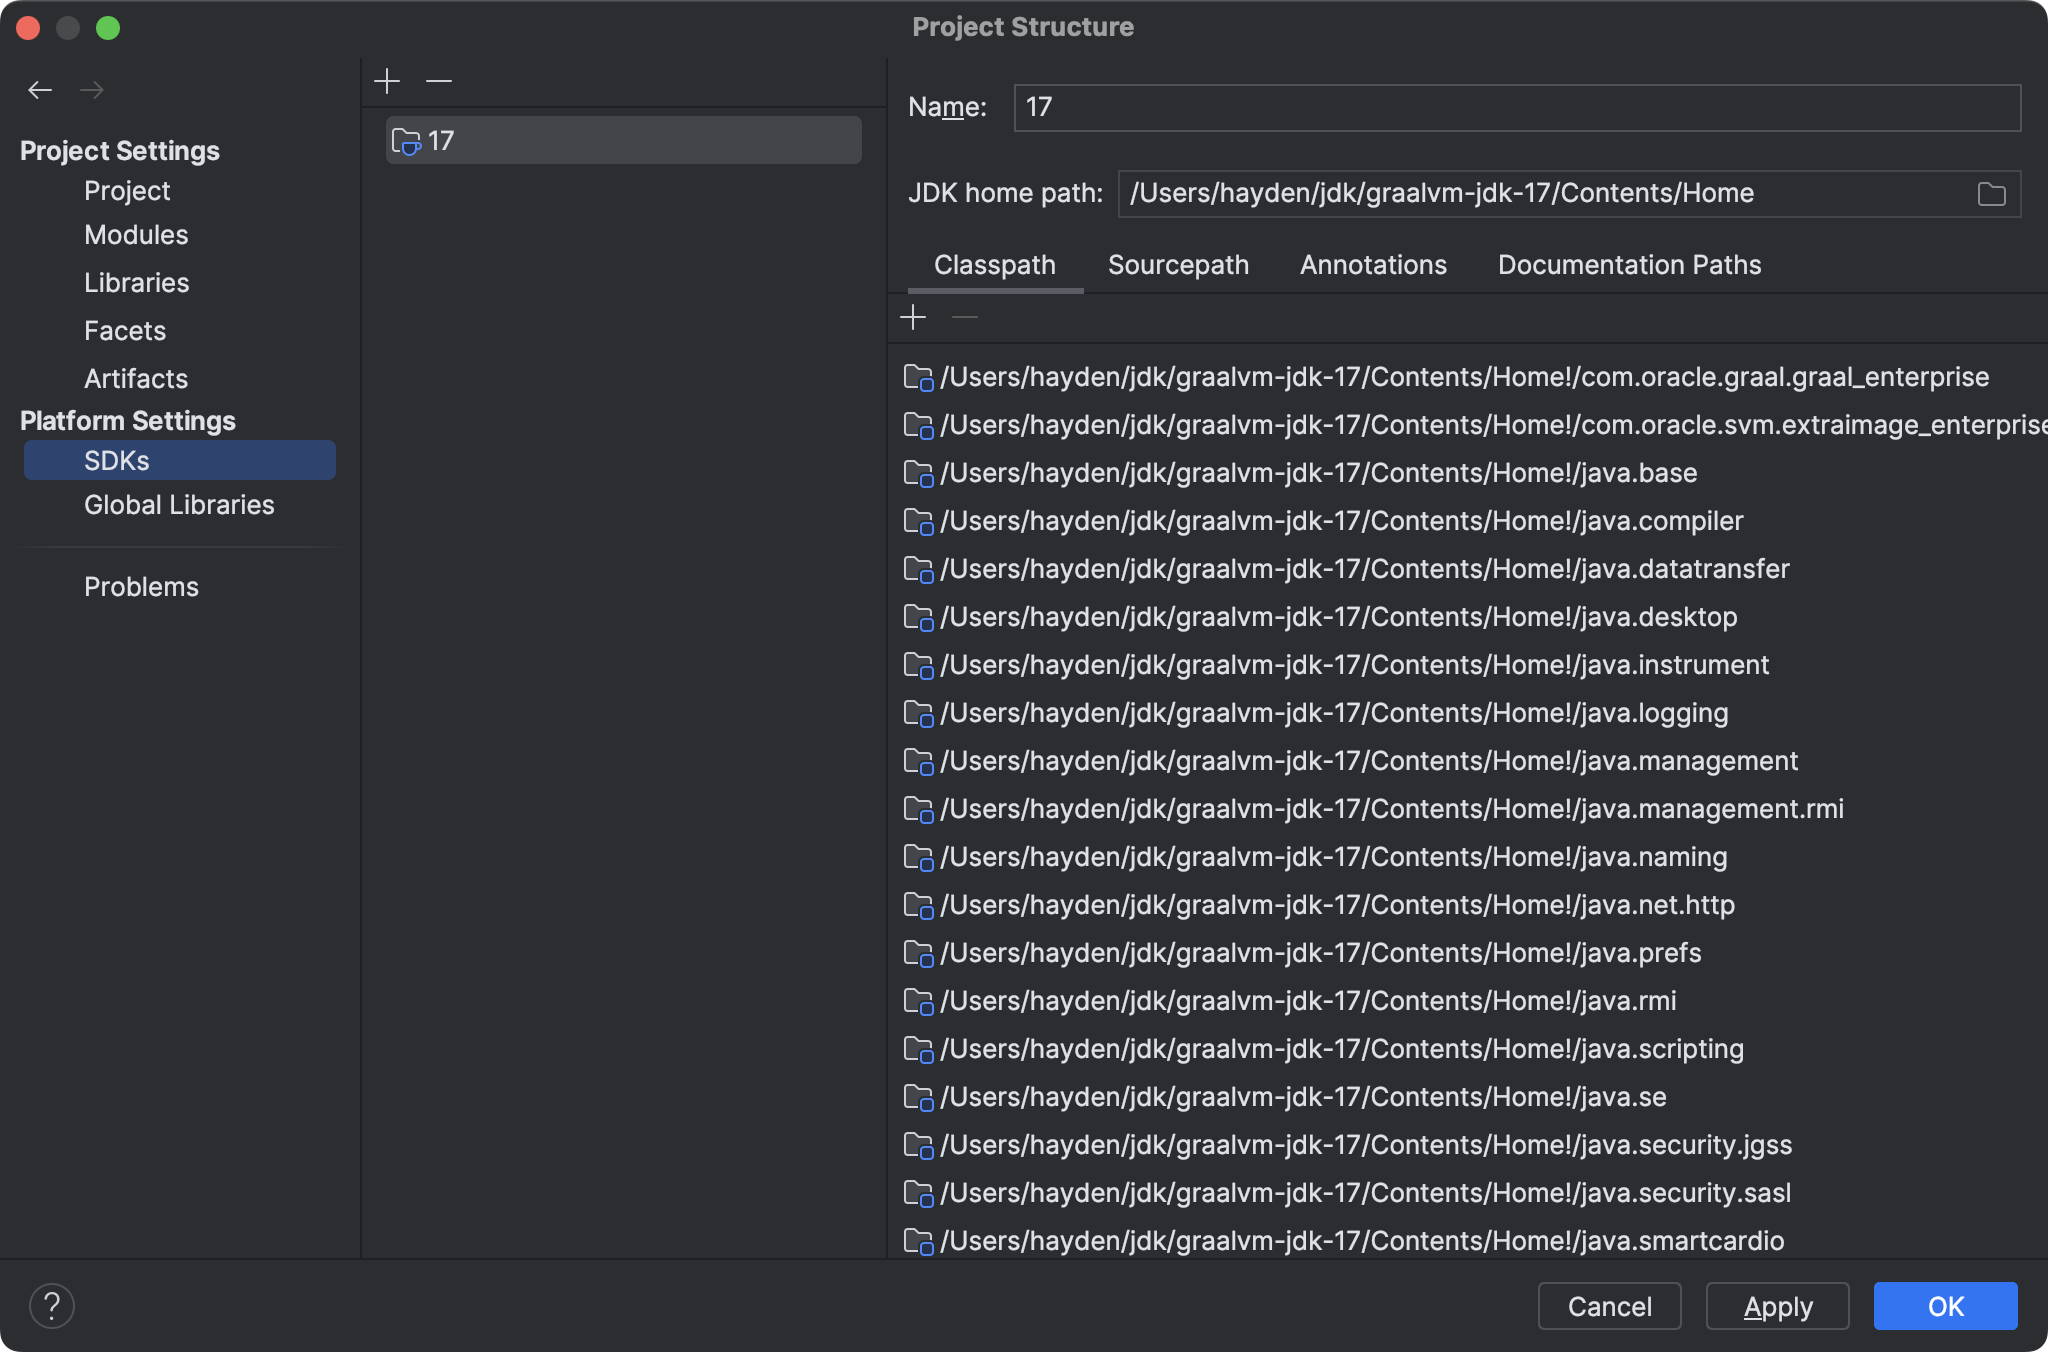Open the Annotations tab
The height and width of the screenshot is (1352, 2048).
[x=1373, y=265]
